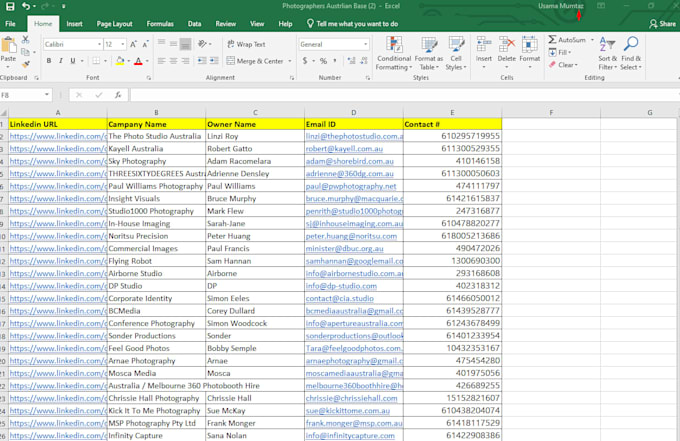This screenshot has height=441, width=680.
Task: Open the File tab
Action: tap(10, 24)
